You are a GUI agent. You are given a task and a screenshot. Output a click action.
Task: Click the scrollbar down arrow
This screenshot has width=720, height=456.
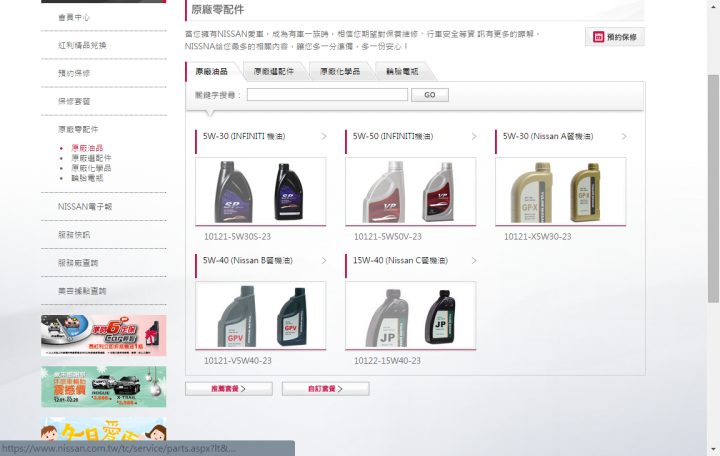(713, 449)
